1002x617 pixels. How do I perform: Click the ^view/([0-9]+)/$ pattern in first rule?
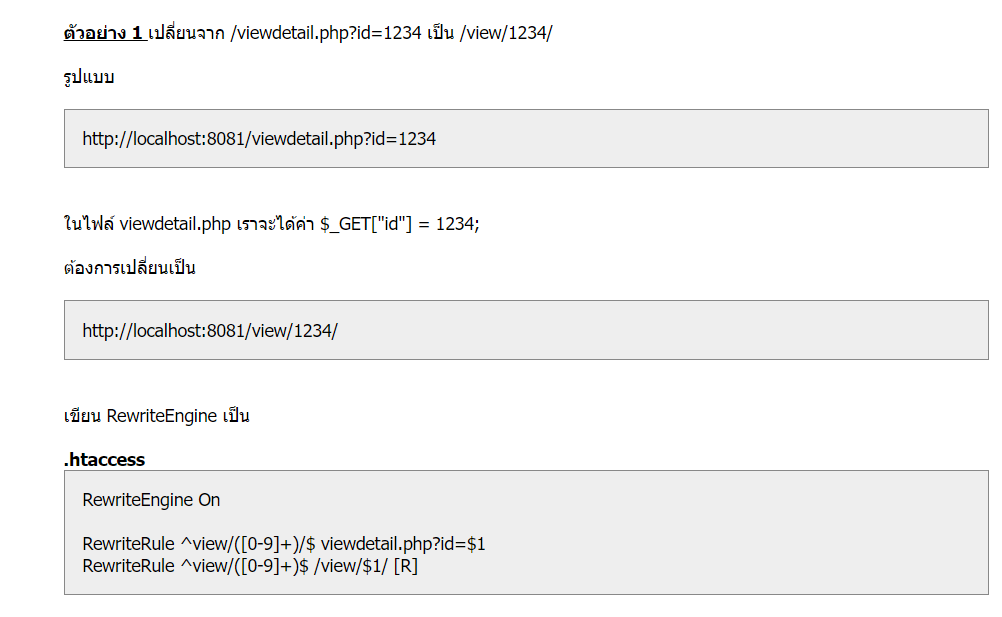pyautogui.click(x=248, y=544)
